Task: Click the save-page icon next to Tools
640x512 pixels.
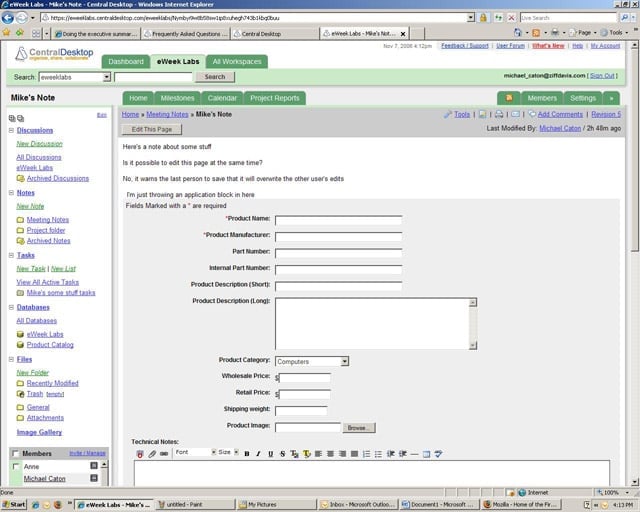Action: click(482, 114)
